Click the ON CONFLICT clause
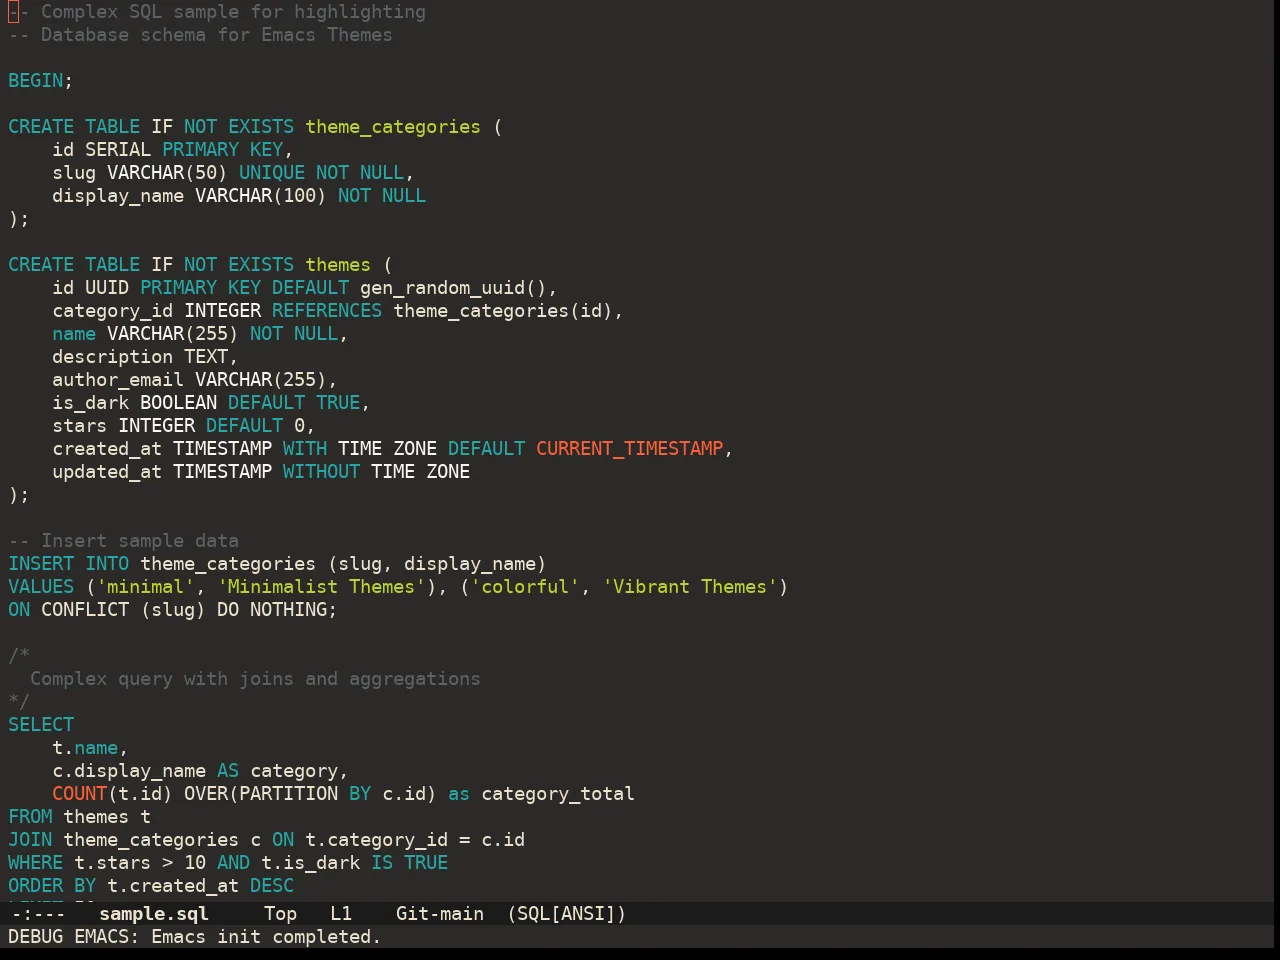The image size is (1280, 960). pyautogui.click(x=69, y=610)
